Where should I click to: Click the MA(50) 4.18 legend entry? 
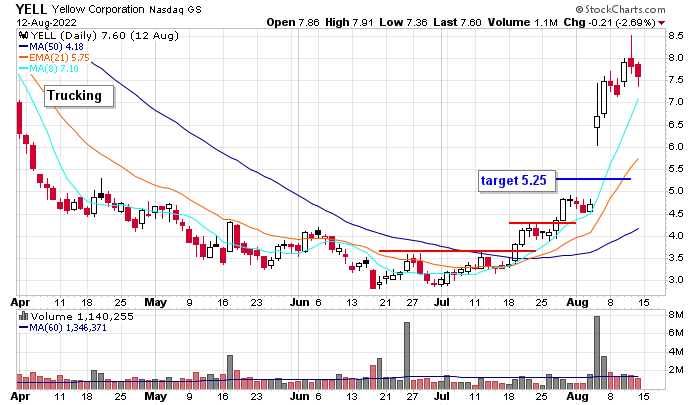tap(51, 46)
